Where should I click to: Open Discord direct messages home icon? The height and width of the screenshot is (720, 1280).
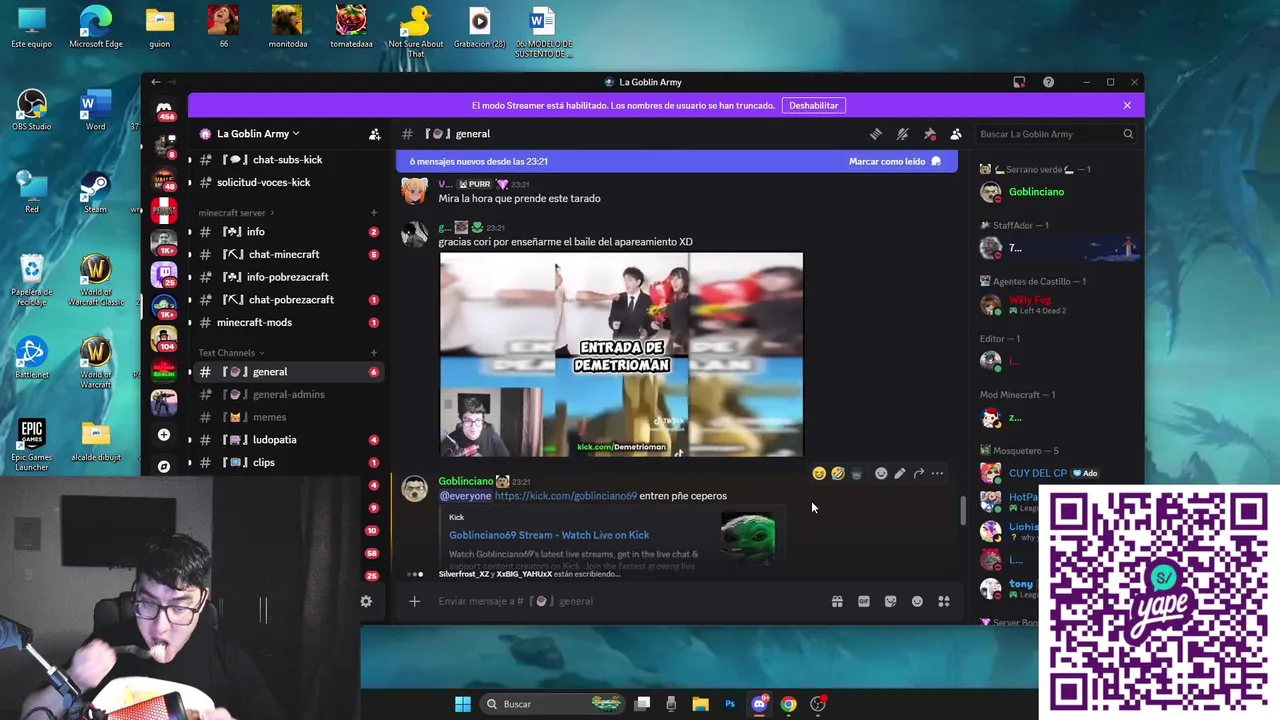(x=164, y=107)
